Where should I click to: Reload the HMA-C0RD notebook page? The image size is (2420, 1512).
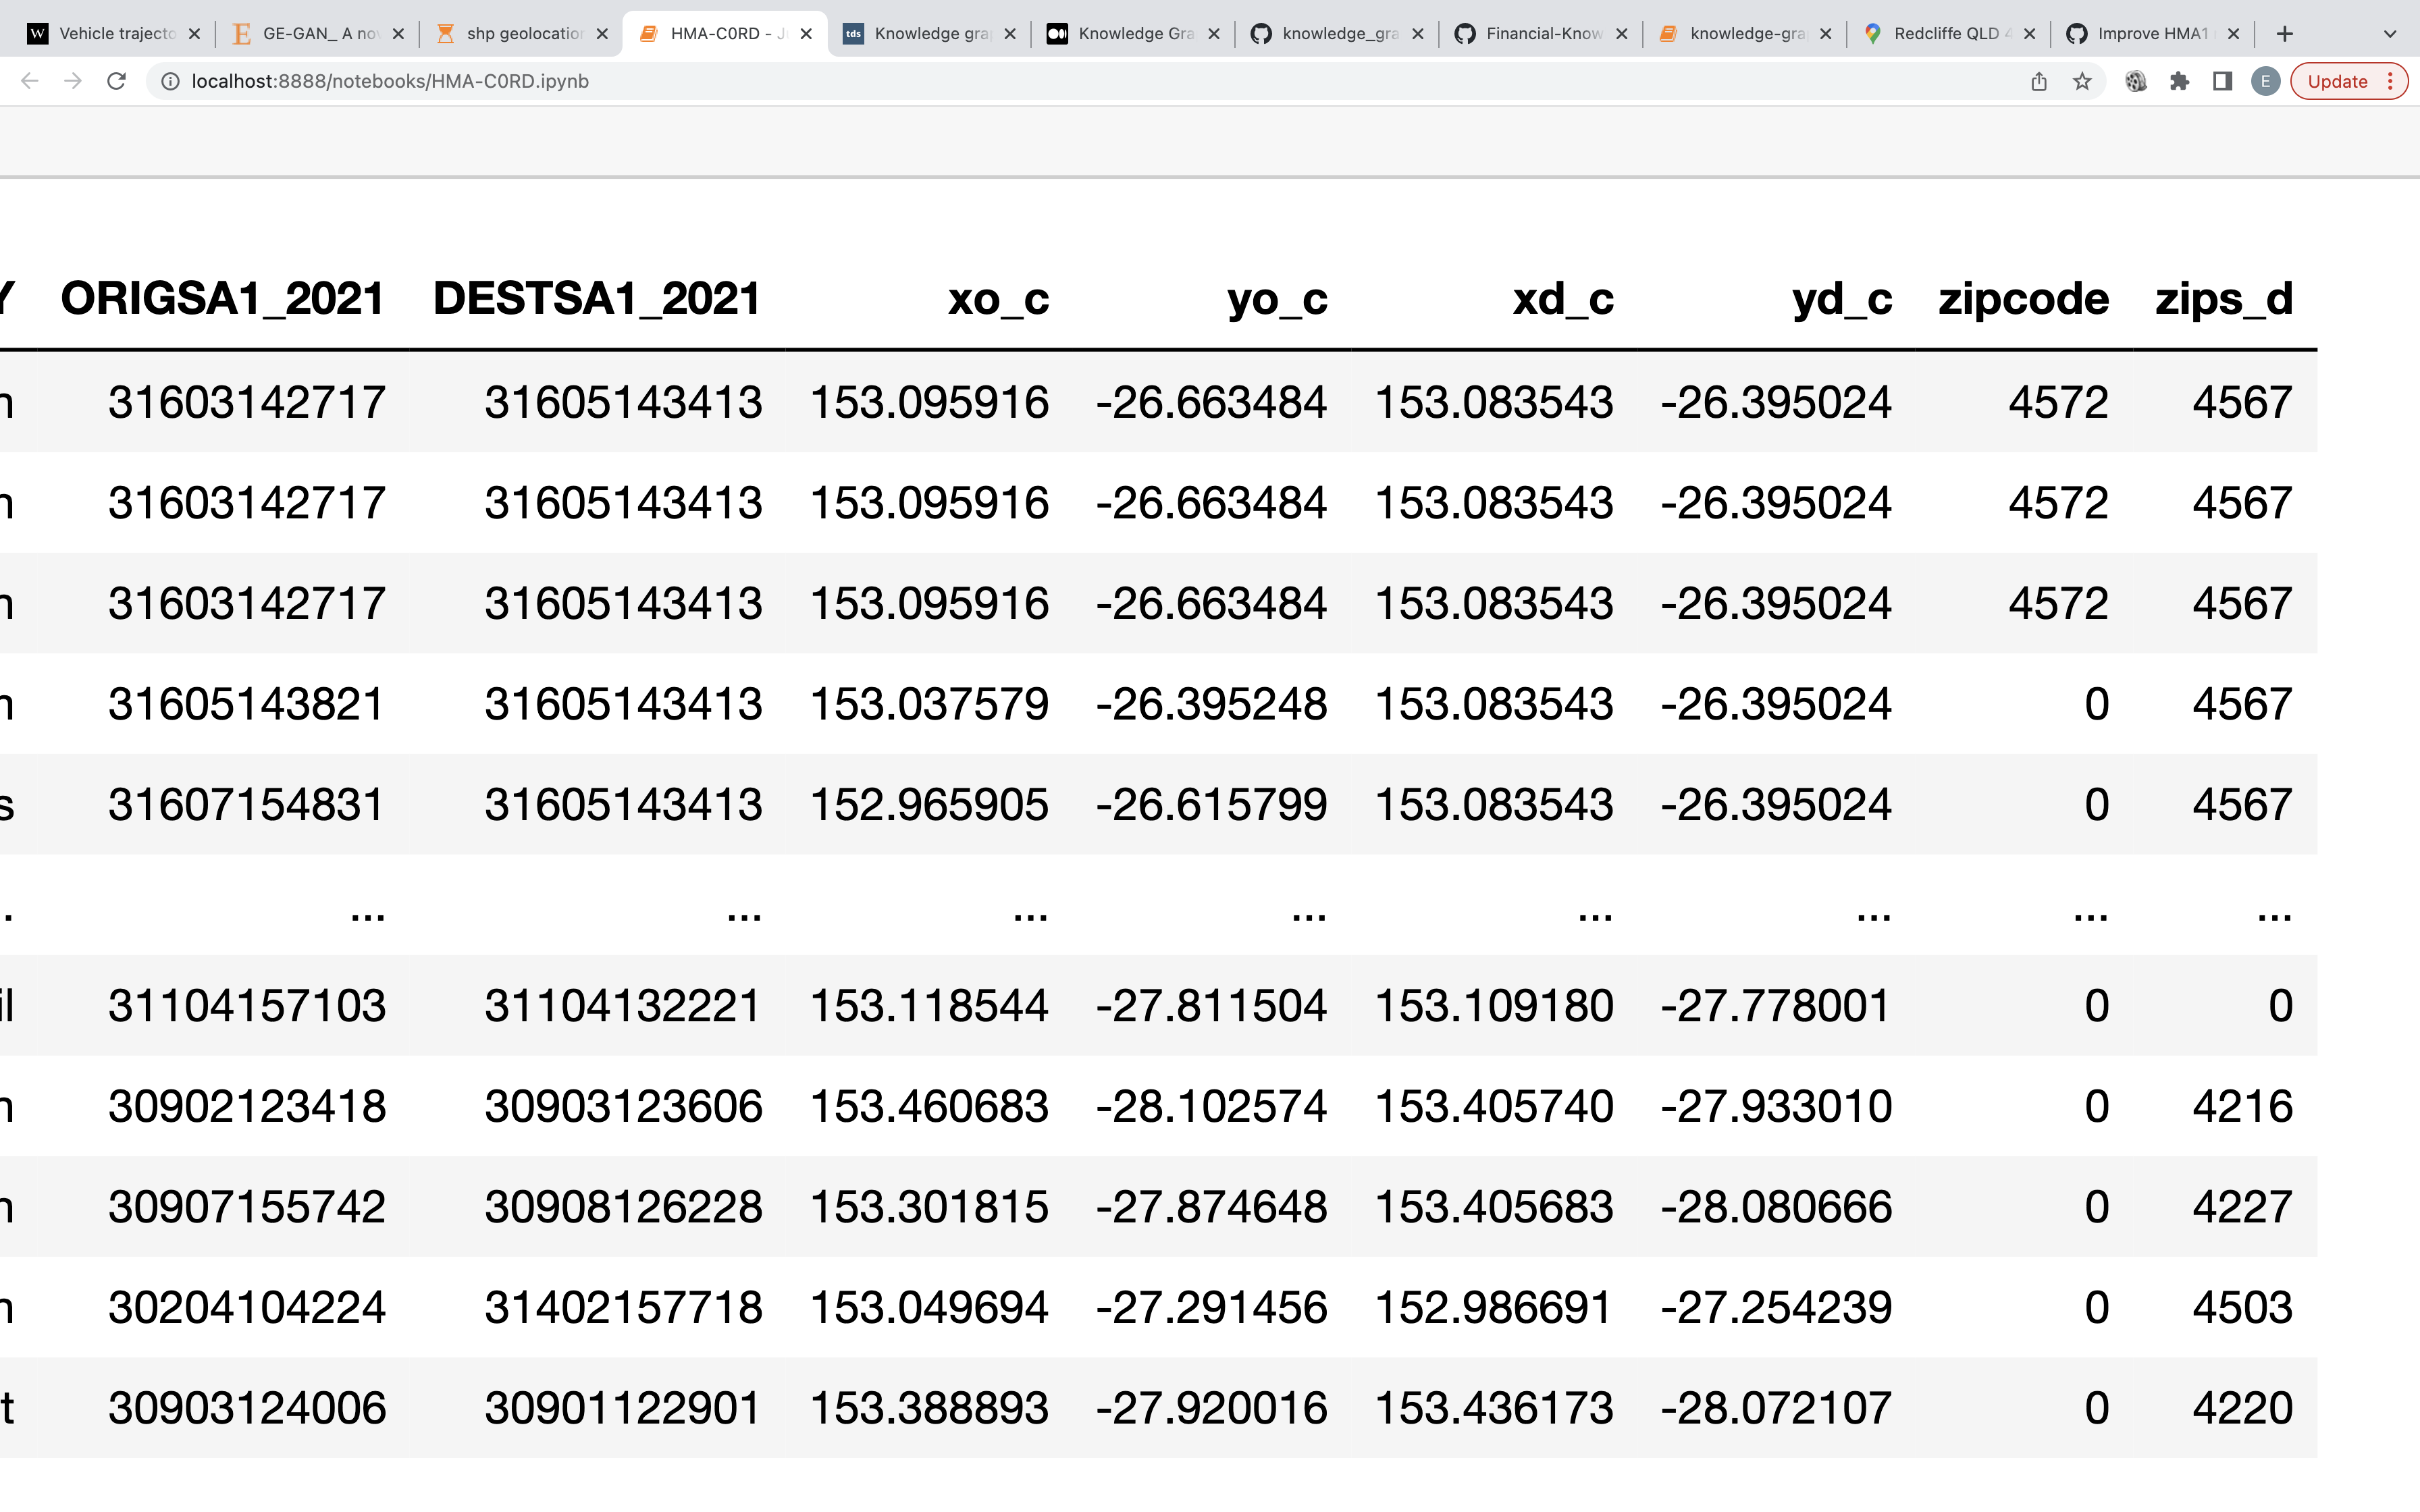116,81
